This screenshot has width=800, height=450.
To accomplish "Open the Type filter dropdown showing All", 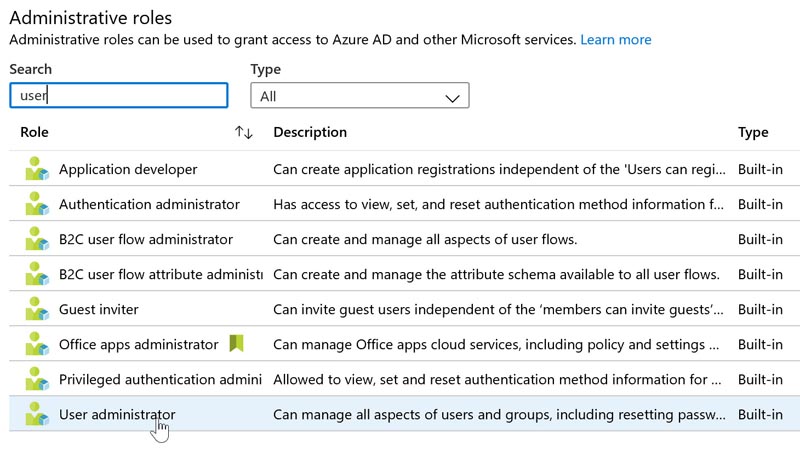I will [360, 95].
